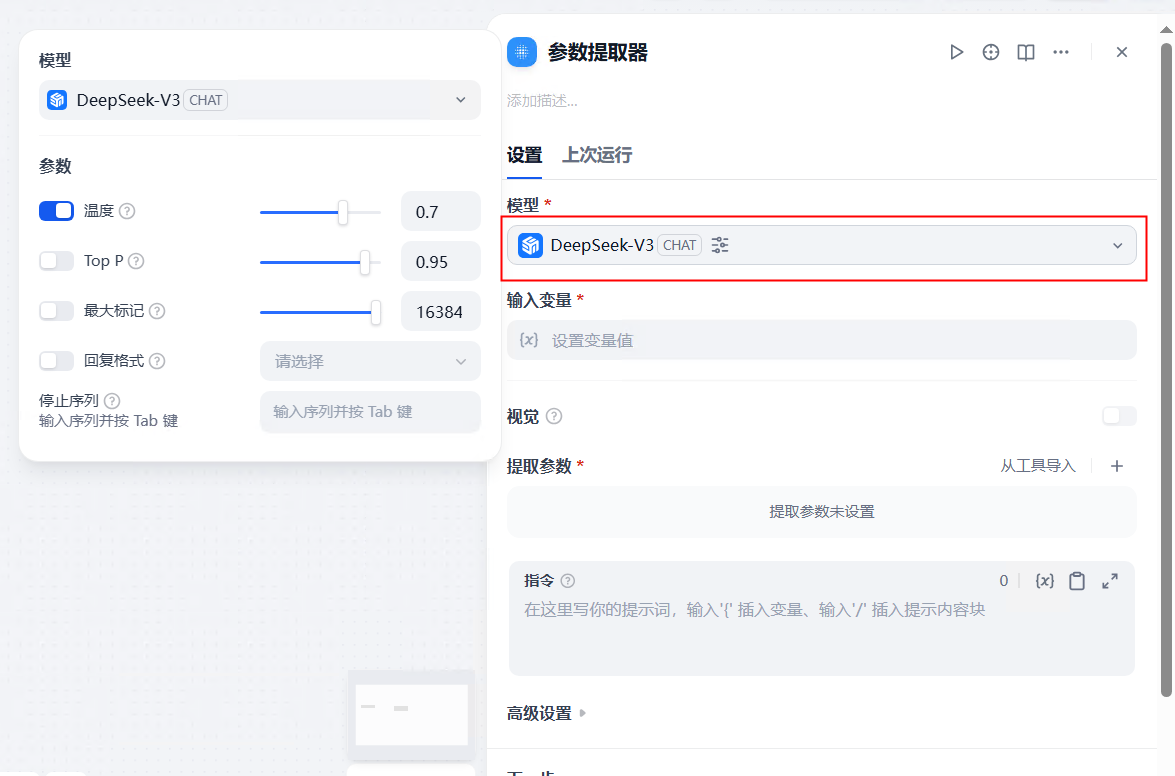Open model parameter settings beside DeepSeek-V3
Screen dimensions: 1175x776
(720, 244)
